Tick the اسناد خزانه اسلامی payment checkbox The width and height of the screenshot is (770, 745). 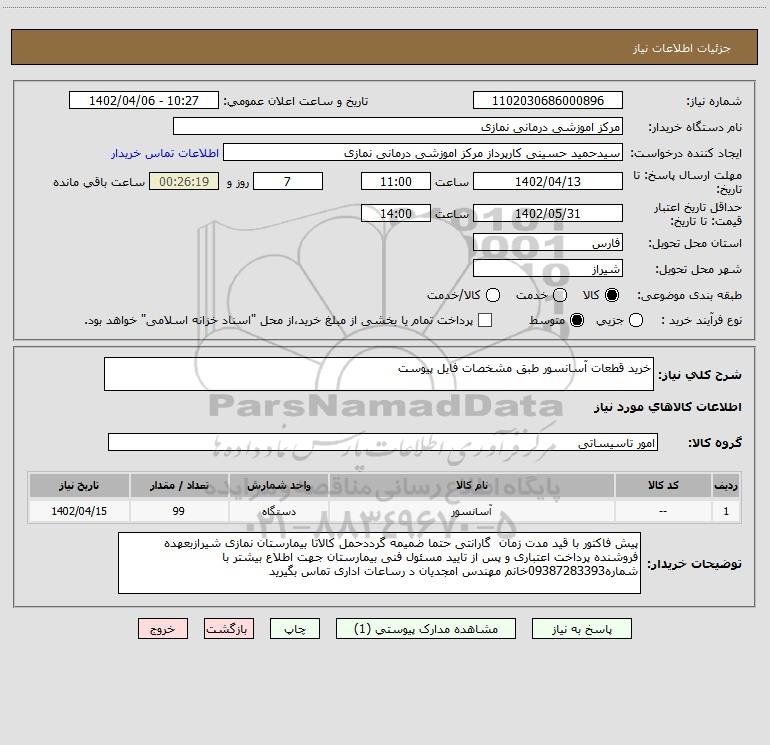click(x=485, y=320)
